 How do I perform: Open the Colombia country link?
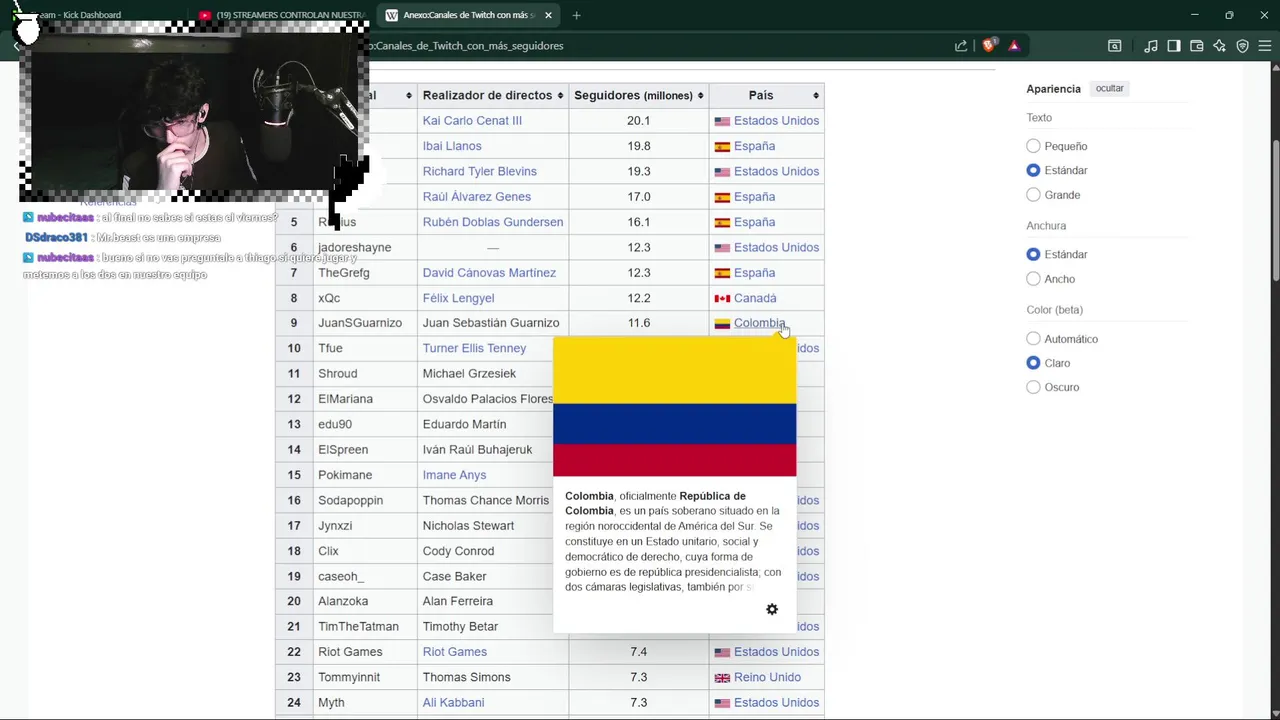coord(759,323)
